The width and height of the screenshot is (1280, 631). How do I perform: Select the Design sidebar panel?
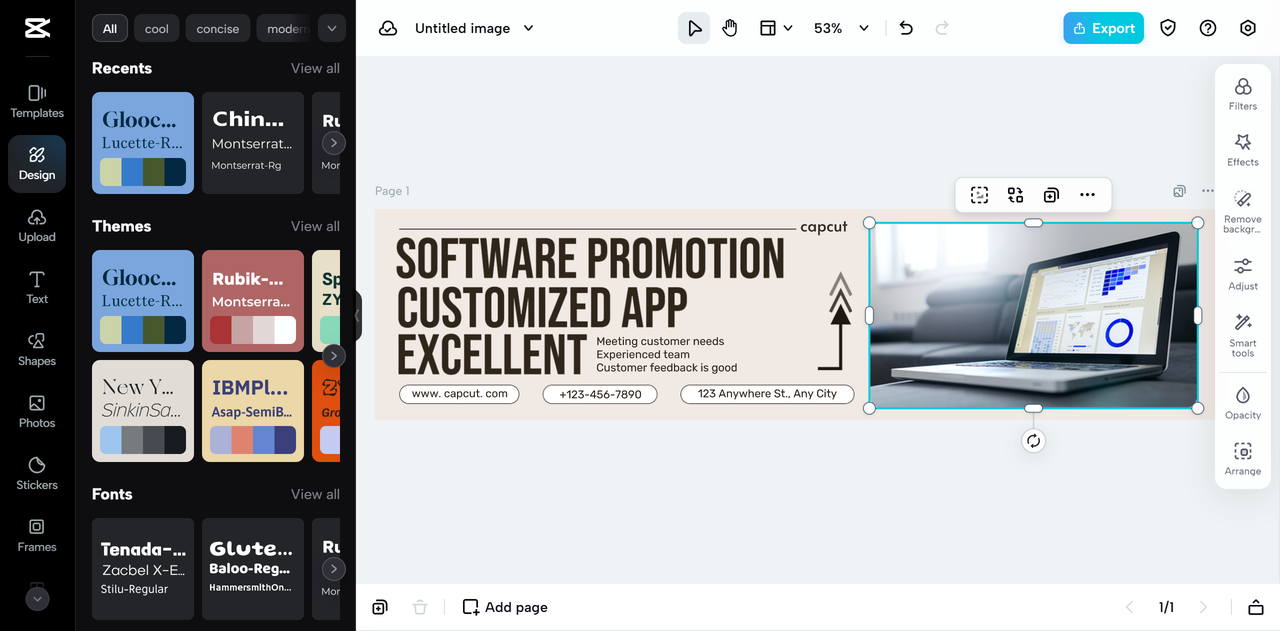pyautogui.click(x=37, y=164)
